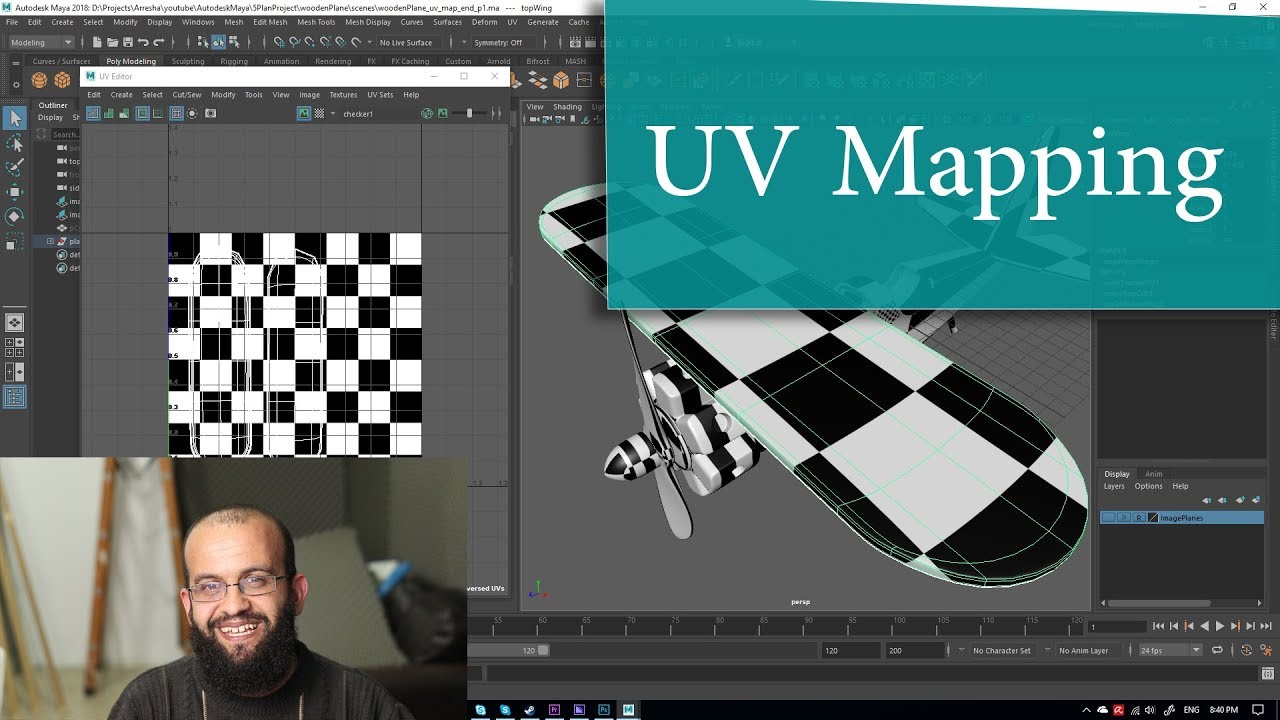Click the play forward button
Image resolution: width=1280 pixels, height=720 pixels.
coord(1219,626)
